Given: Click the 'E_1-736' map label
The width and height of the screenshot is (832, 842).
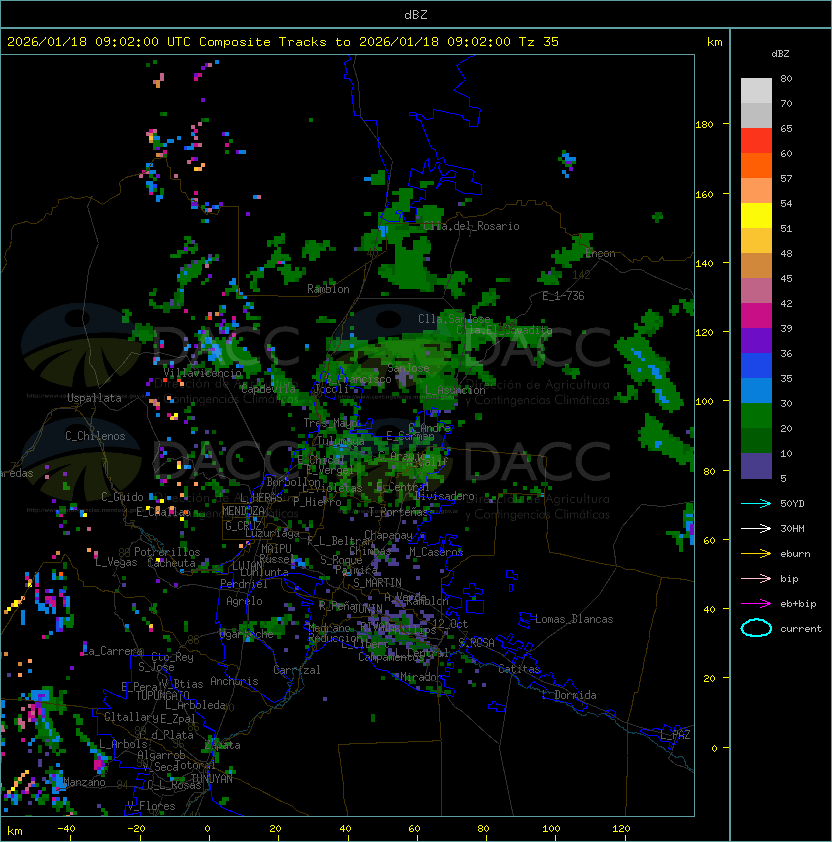Looking at the screenshot, I should pos(563,296).
